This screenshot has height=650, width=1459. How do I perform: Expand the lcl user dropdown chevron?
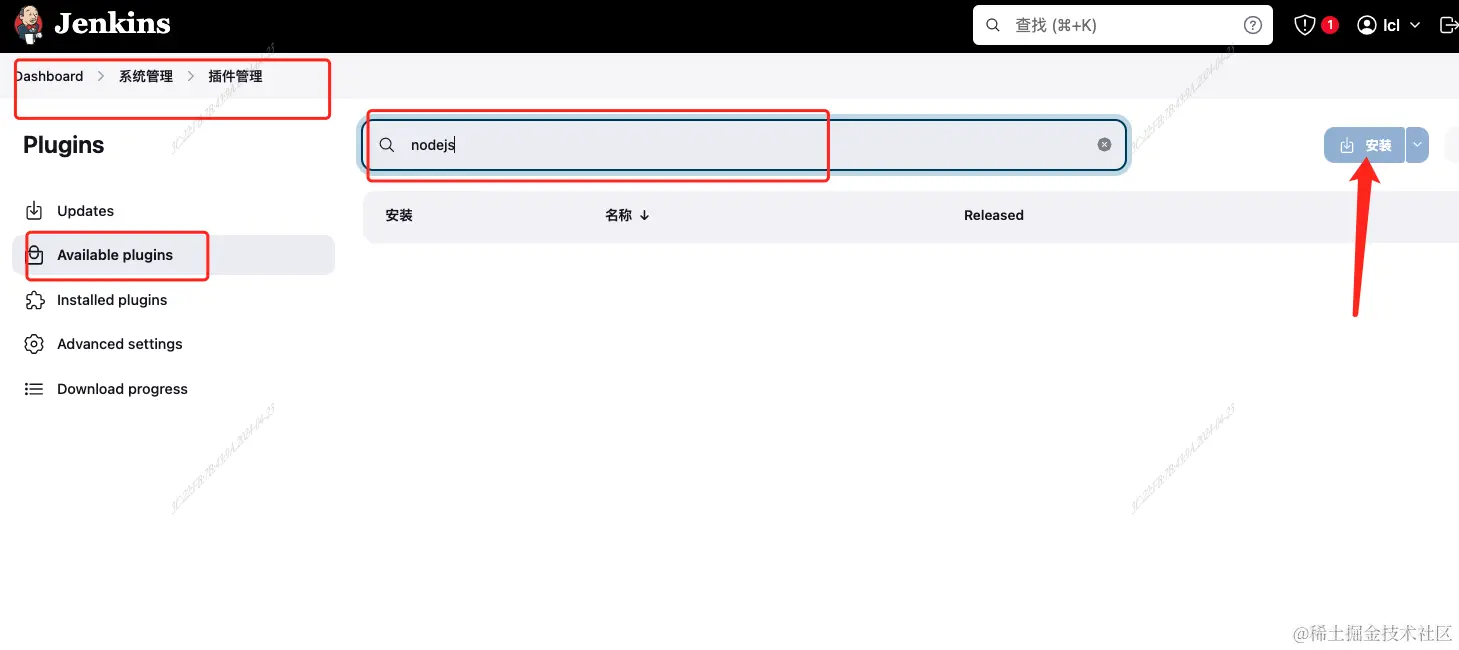pyautogui.click(x=1415, y=25)
